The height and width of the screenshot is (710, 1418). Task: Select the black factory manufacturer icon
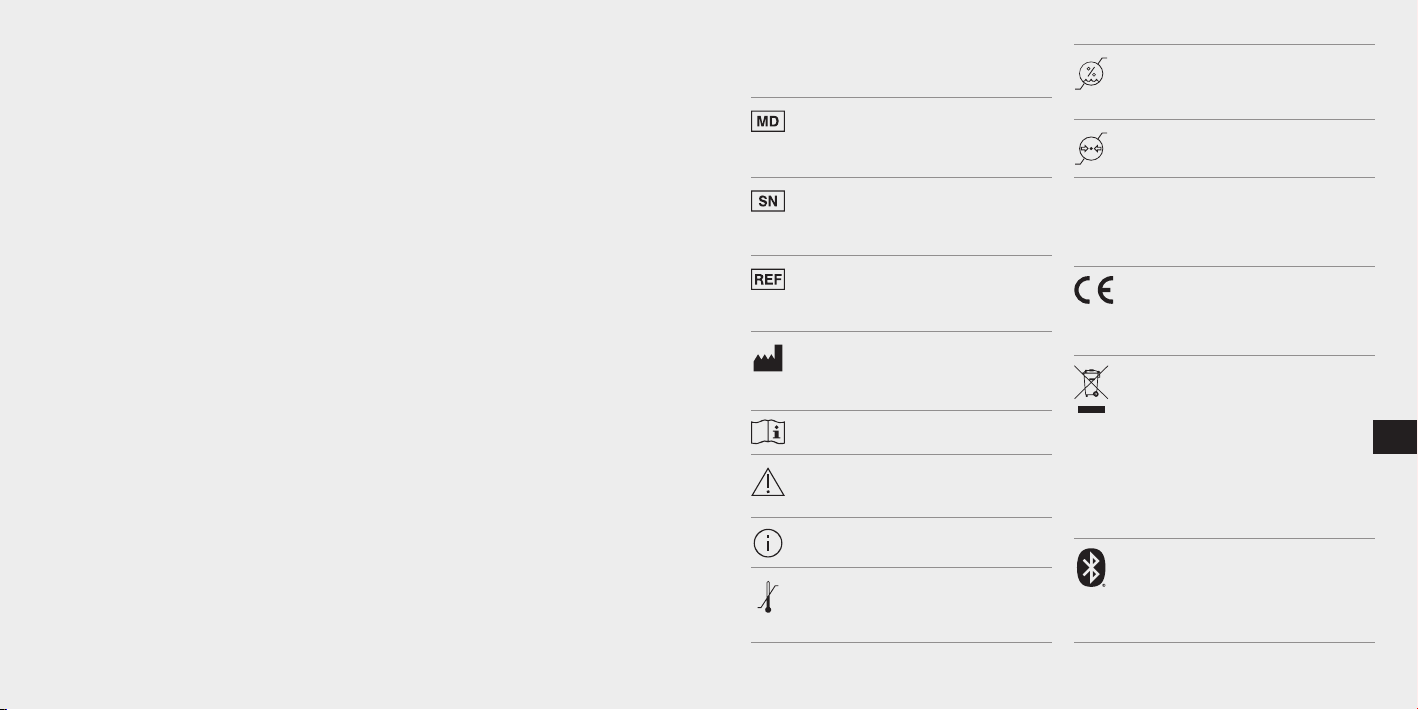point(768,358)
